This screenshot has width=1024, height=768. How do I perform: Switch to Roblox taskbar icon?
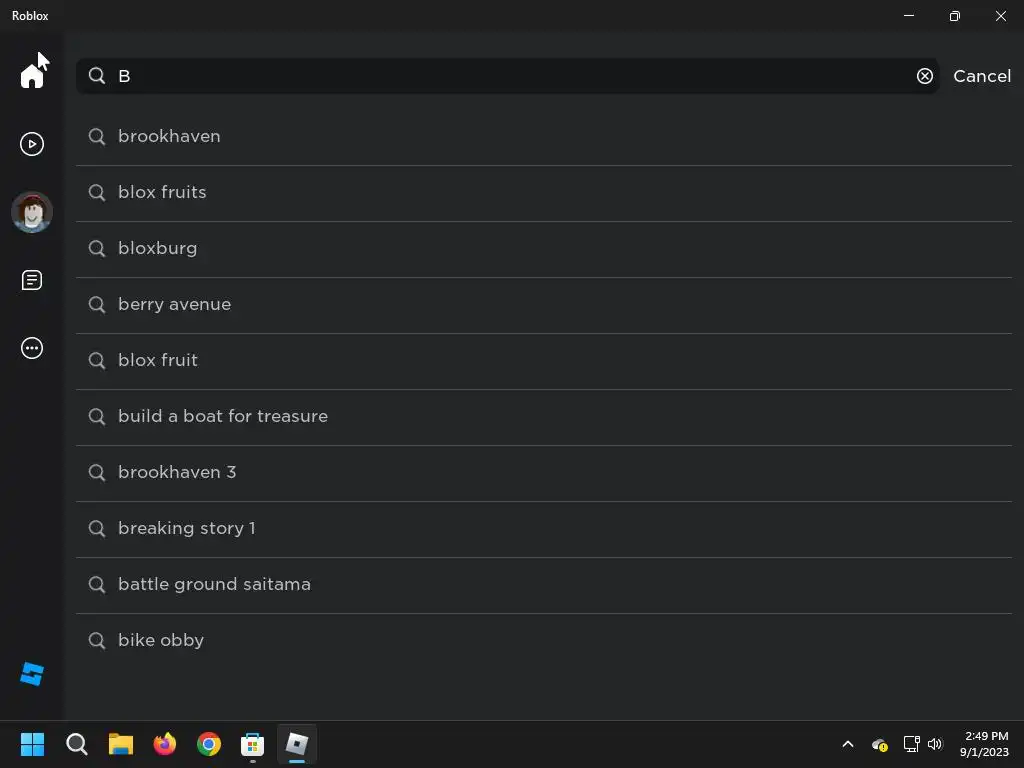pyautogui.click(x=297, y=744)
